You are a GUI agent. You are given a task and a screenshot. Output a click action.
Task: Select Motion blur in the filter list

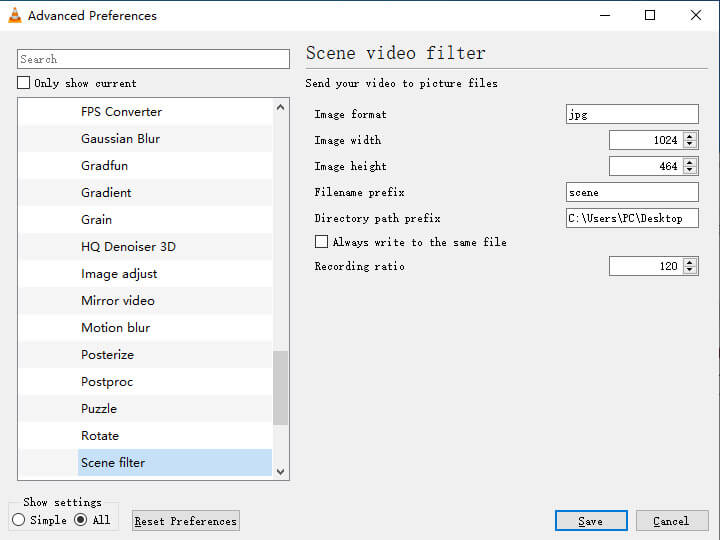pos(116,328)
